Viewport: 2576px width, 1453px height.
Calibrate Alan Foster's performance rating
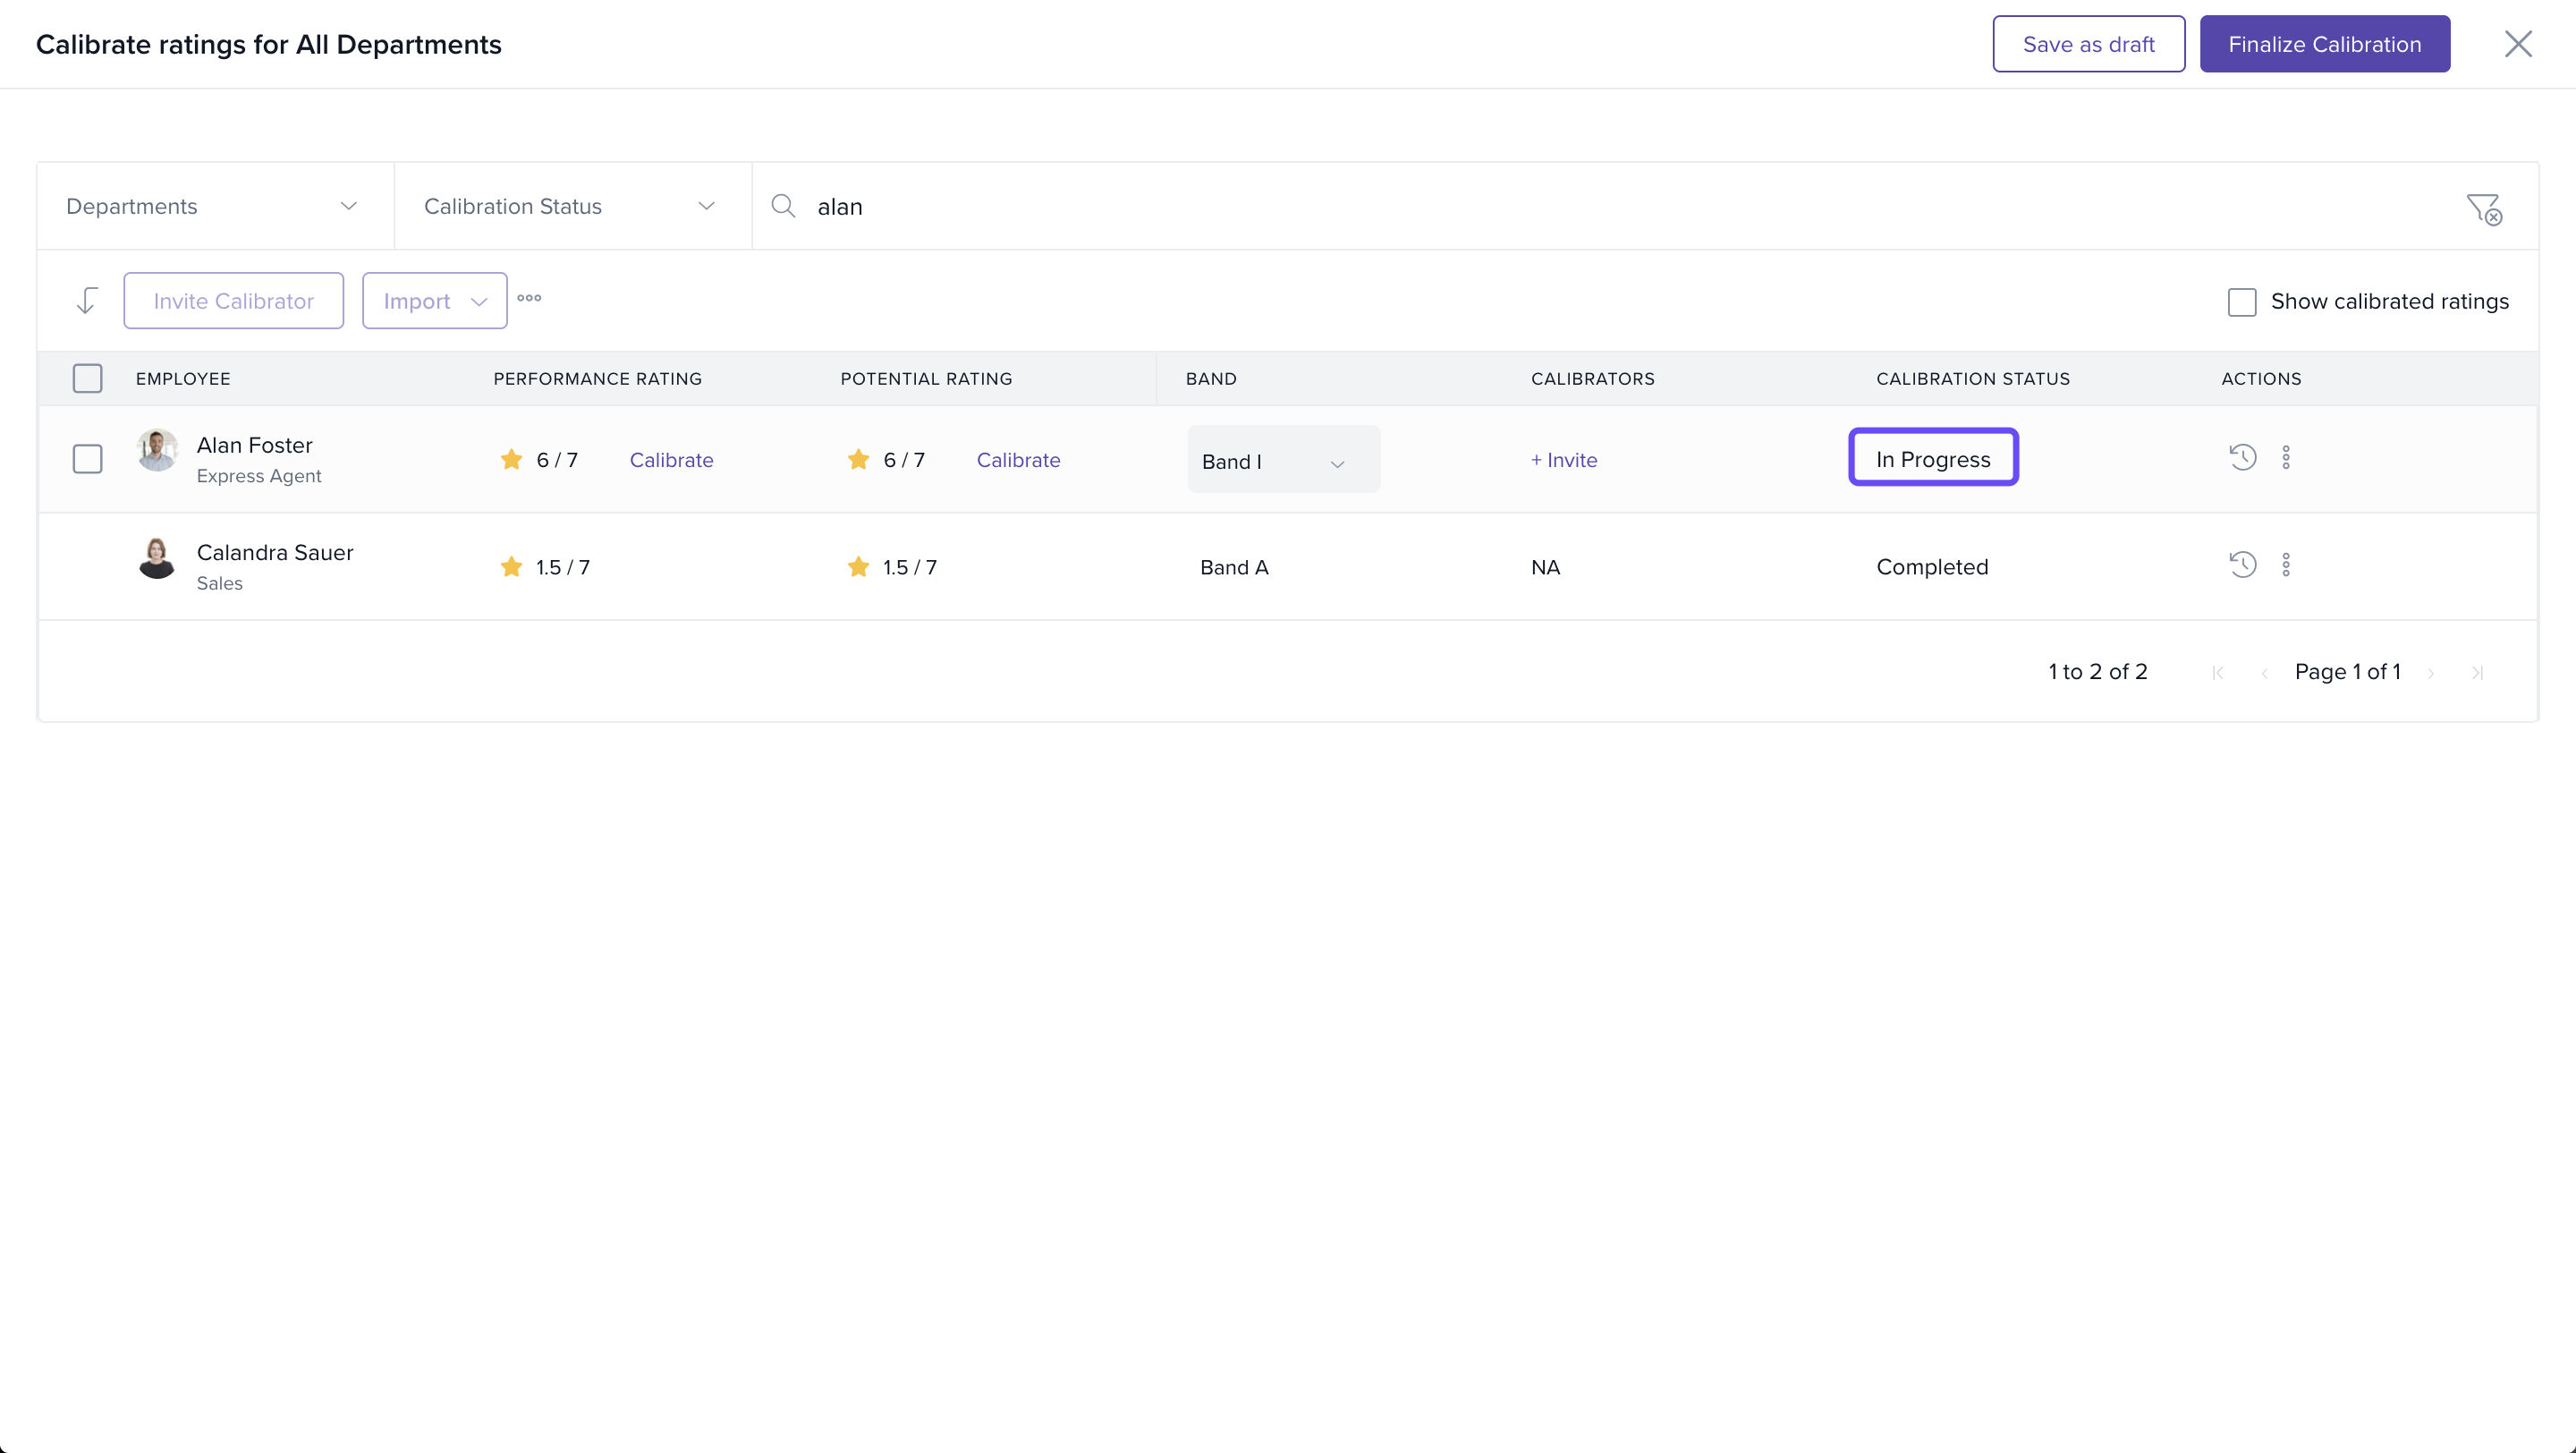tap(671, 460)
